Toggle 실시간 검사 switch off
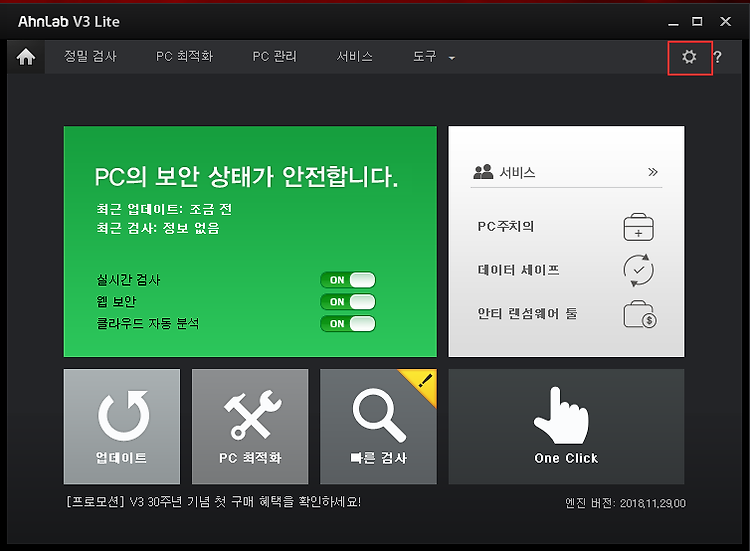This screenshot has width=750, height=551. click(348, 280)
